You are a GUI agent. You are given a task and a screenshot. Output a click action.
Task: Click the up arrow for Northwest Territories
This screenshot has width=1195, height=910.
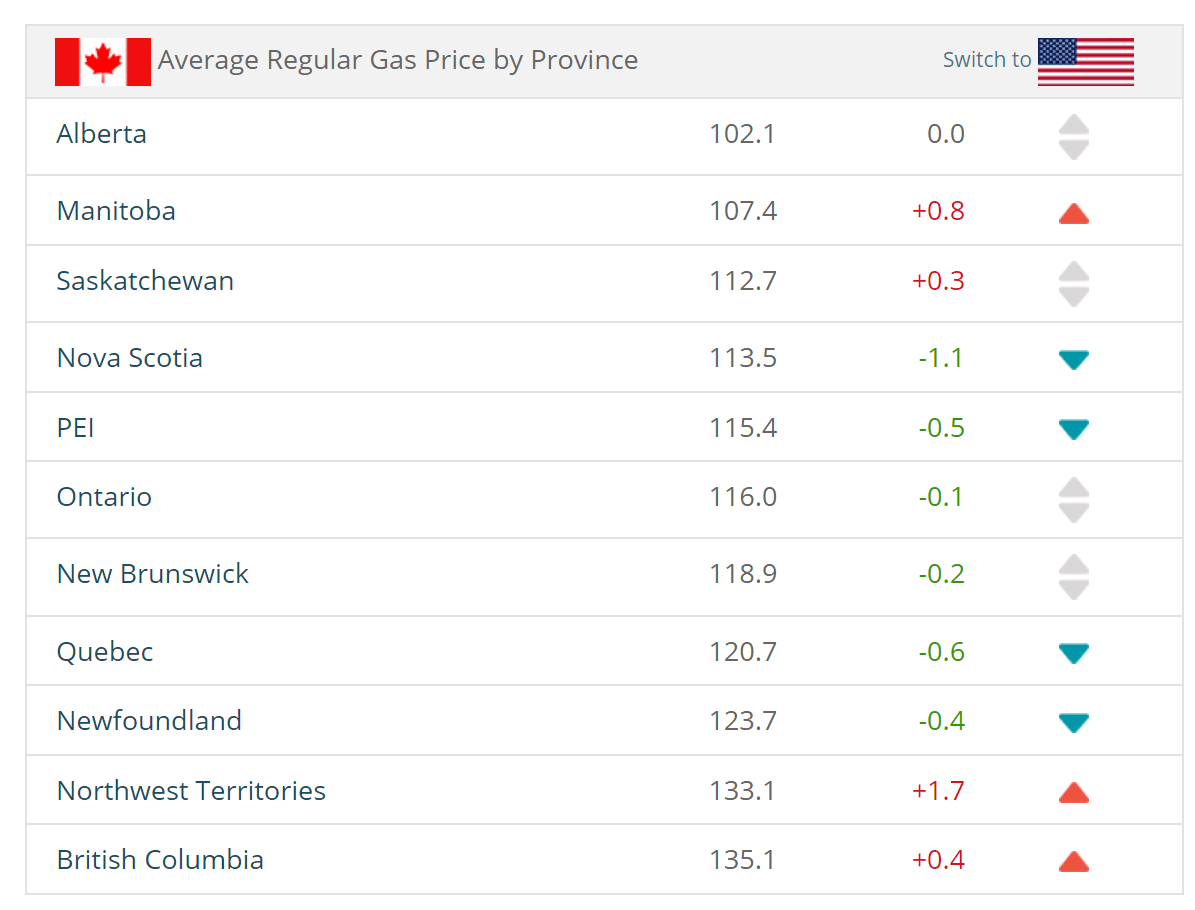[1073, 791]
